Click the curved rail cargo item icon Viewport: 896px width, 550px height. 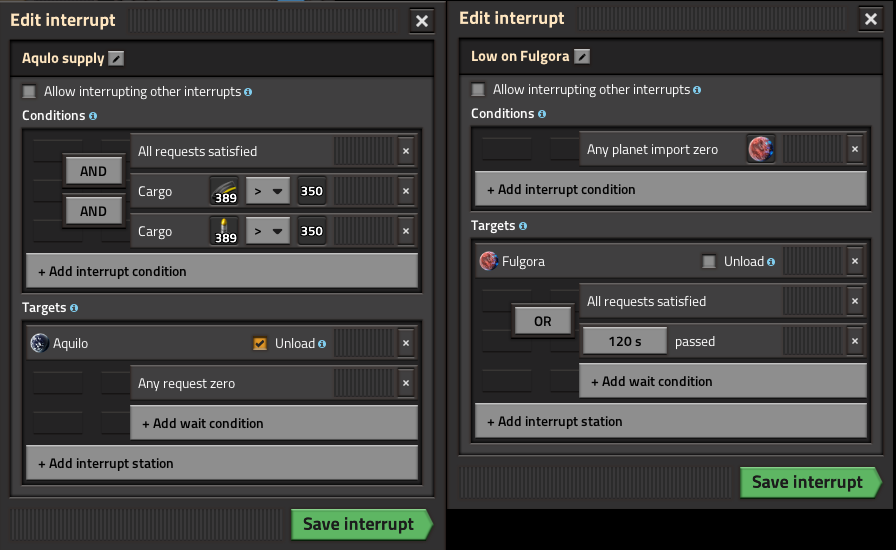pos(223,191)
